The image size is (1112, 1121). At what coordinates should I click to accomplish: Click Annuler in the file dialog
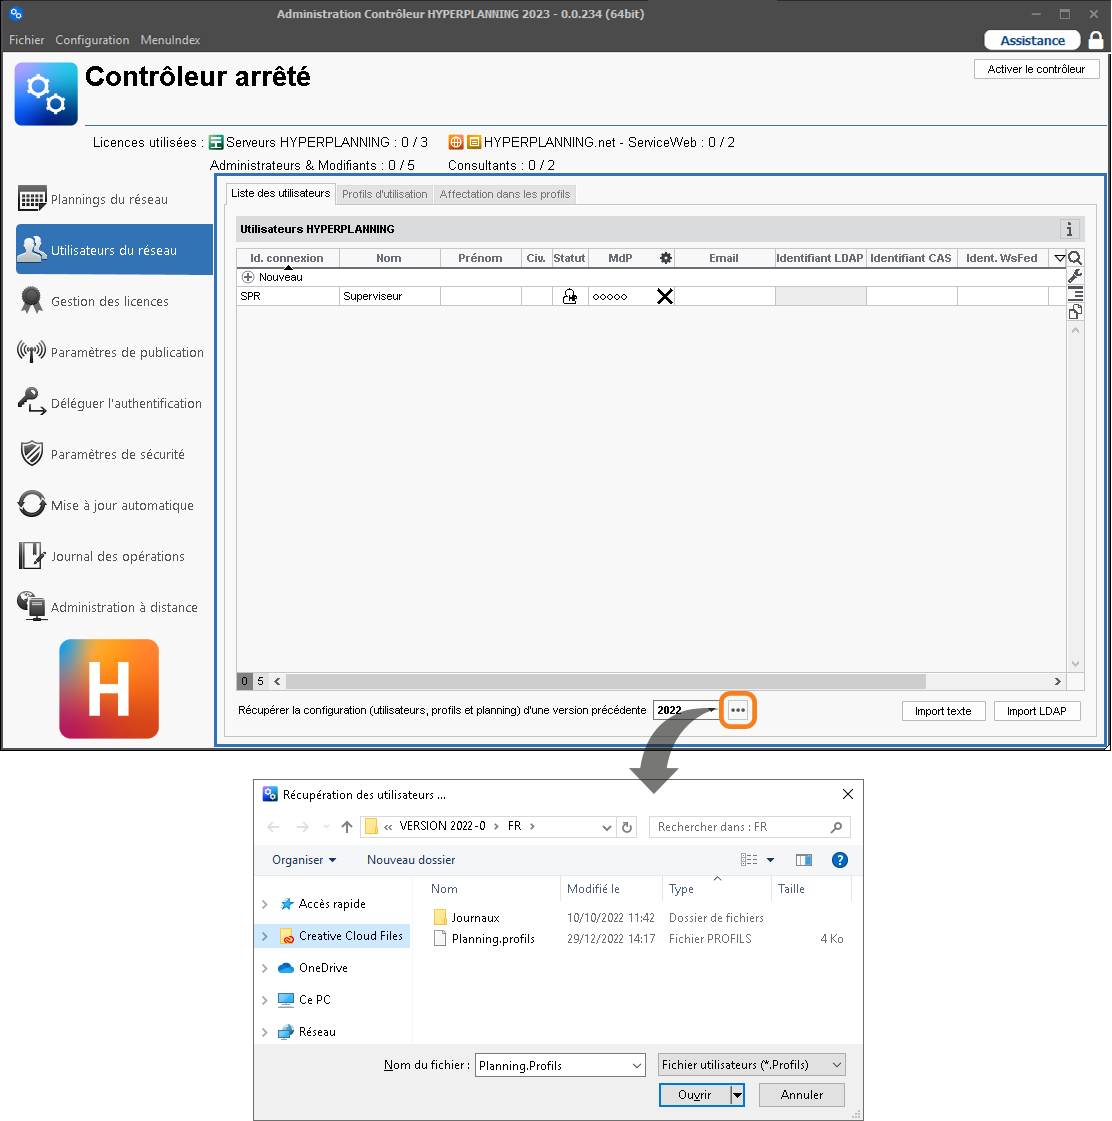802,1095
